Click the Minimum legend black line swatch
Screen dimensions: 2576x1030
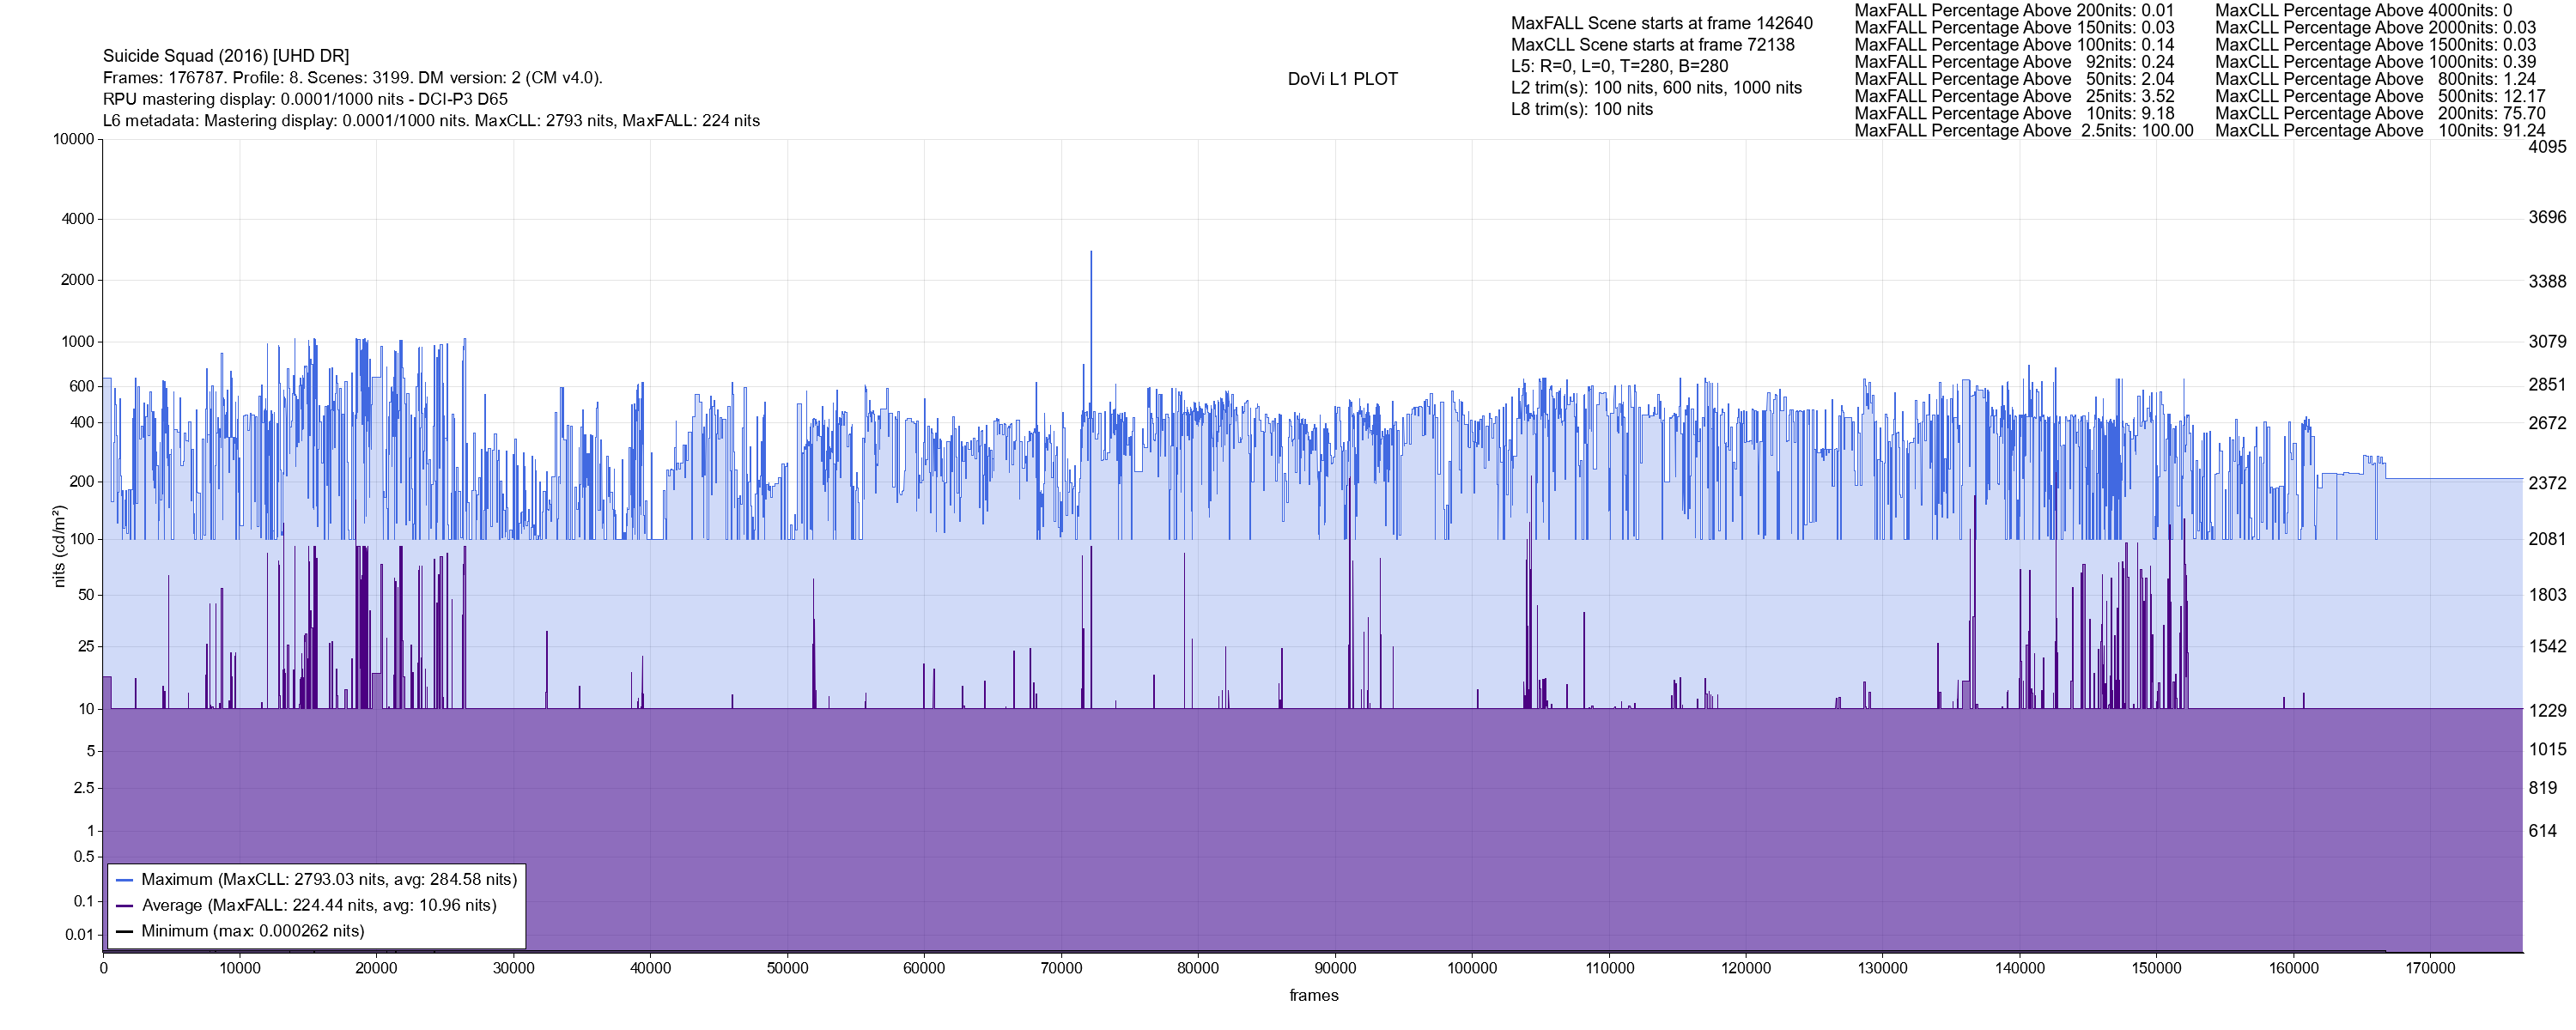click(x=124, y=931)
